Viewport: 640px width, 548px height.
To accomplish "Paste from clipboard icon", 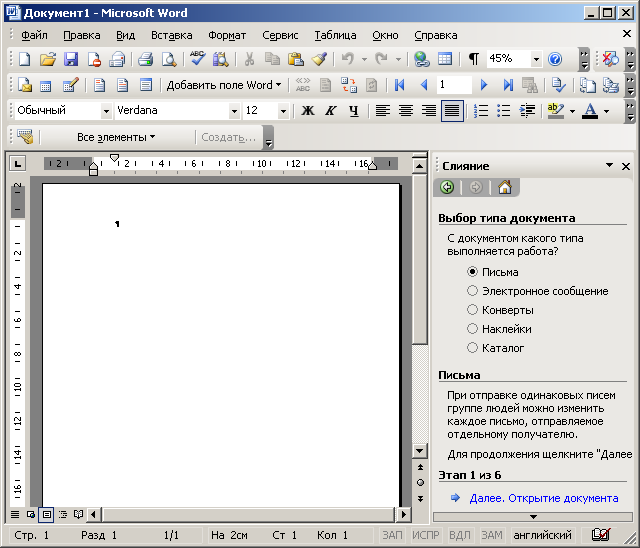I will [x=296, y=60].
